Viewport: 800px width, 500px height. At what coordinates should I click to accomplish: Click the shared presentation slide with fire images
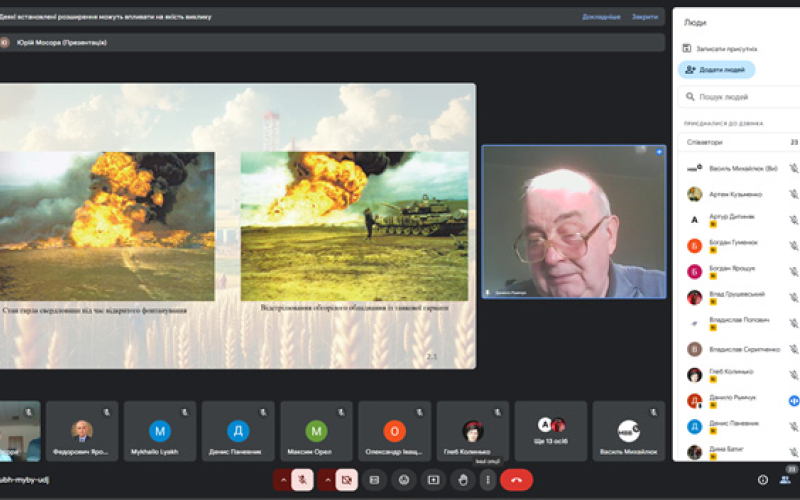238,226
